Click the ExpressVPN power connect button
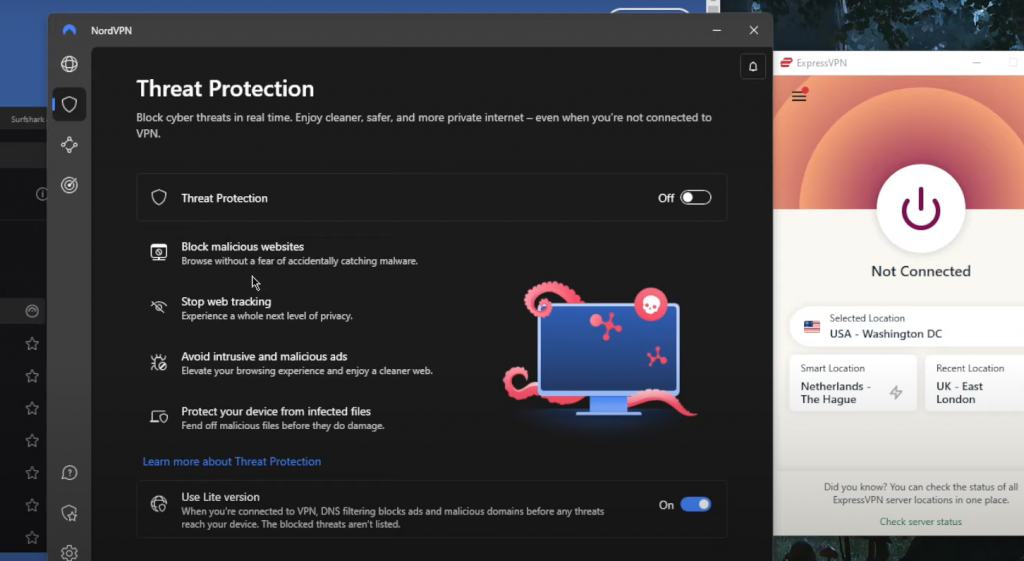1024x561 pixels. coord(921,209)
